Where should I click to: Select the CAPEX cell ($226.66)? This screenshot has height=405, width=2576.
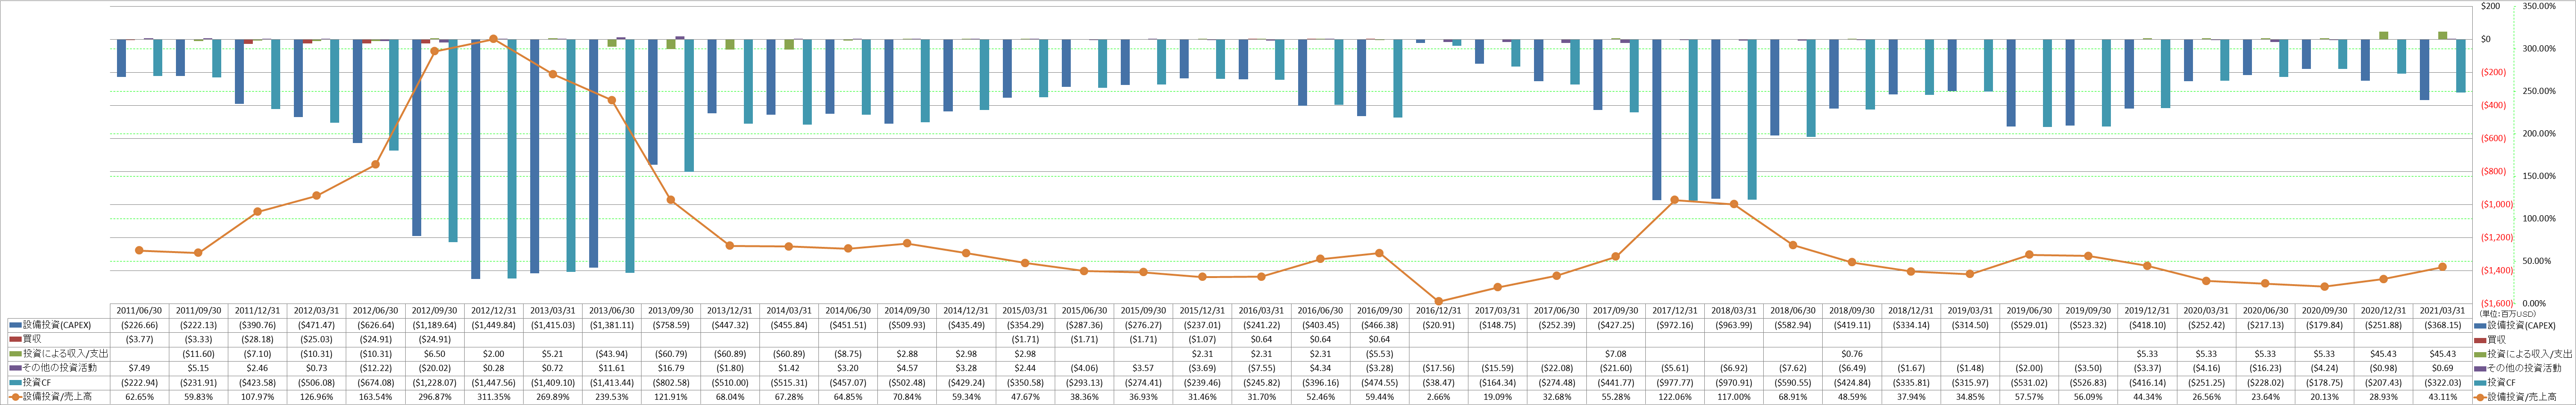[x=139, y=325]
